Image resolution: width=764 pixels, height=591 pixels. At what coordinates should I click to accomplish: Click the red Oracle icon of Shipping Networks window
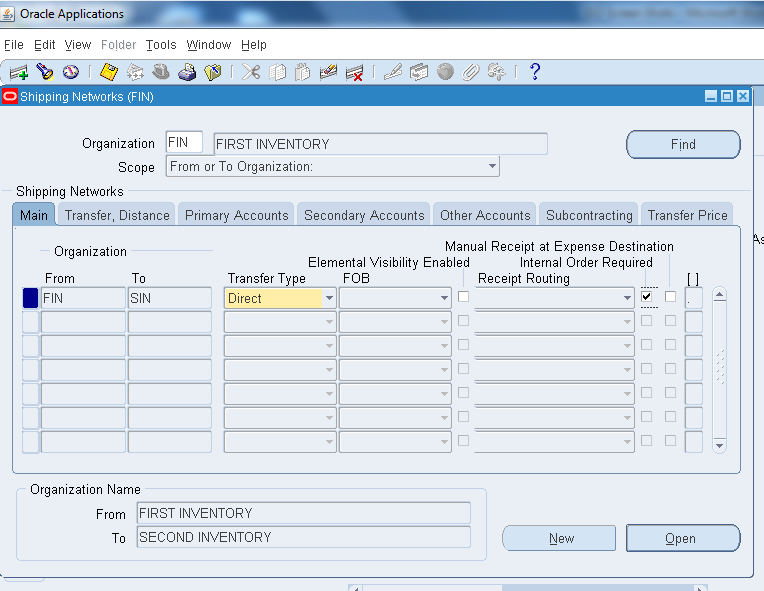pyautogui.click(x=10, y=96)
